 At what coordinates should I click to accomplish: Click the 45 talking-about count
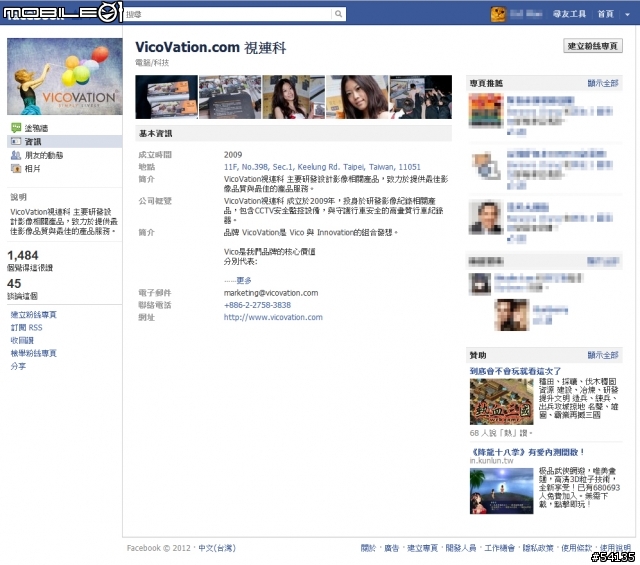[14, 284]
